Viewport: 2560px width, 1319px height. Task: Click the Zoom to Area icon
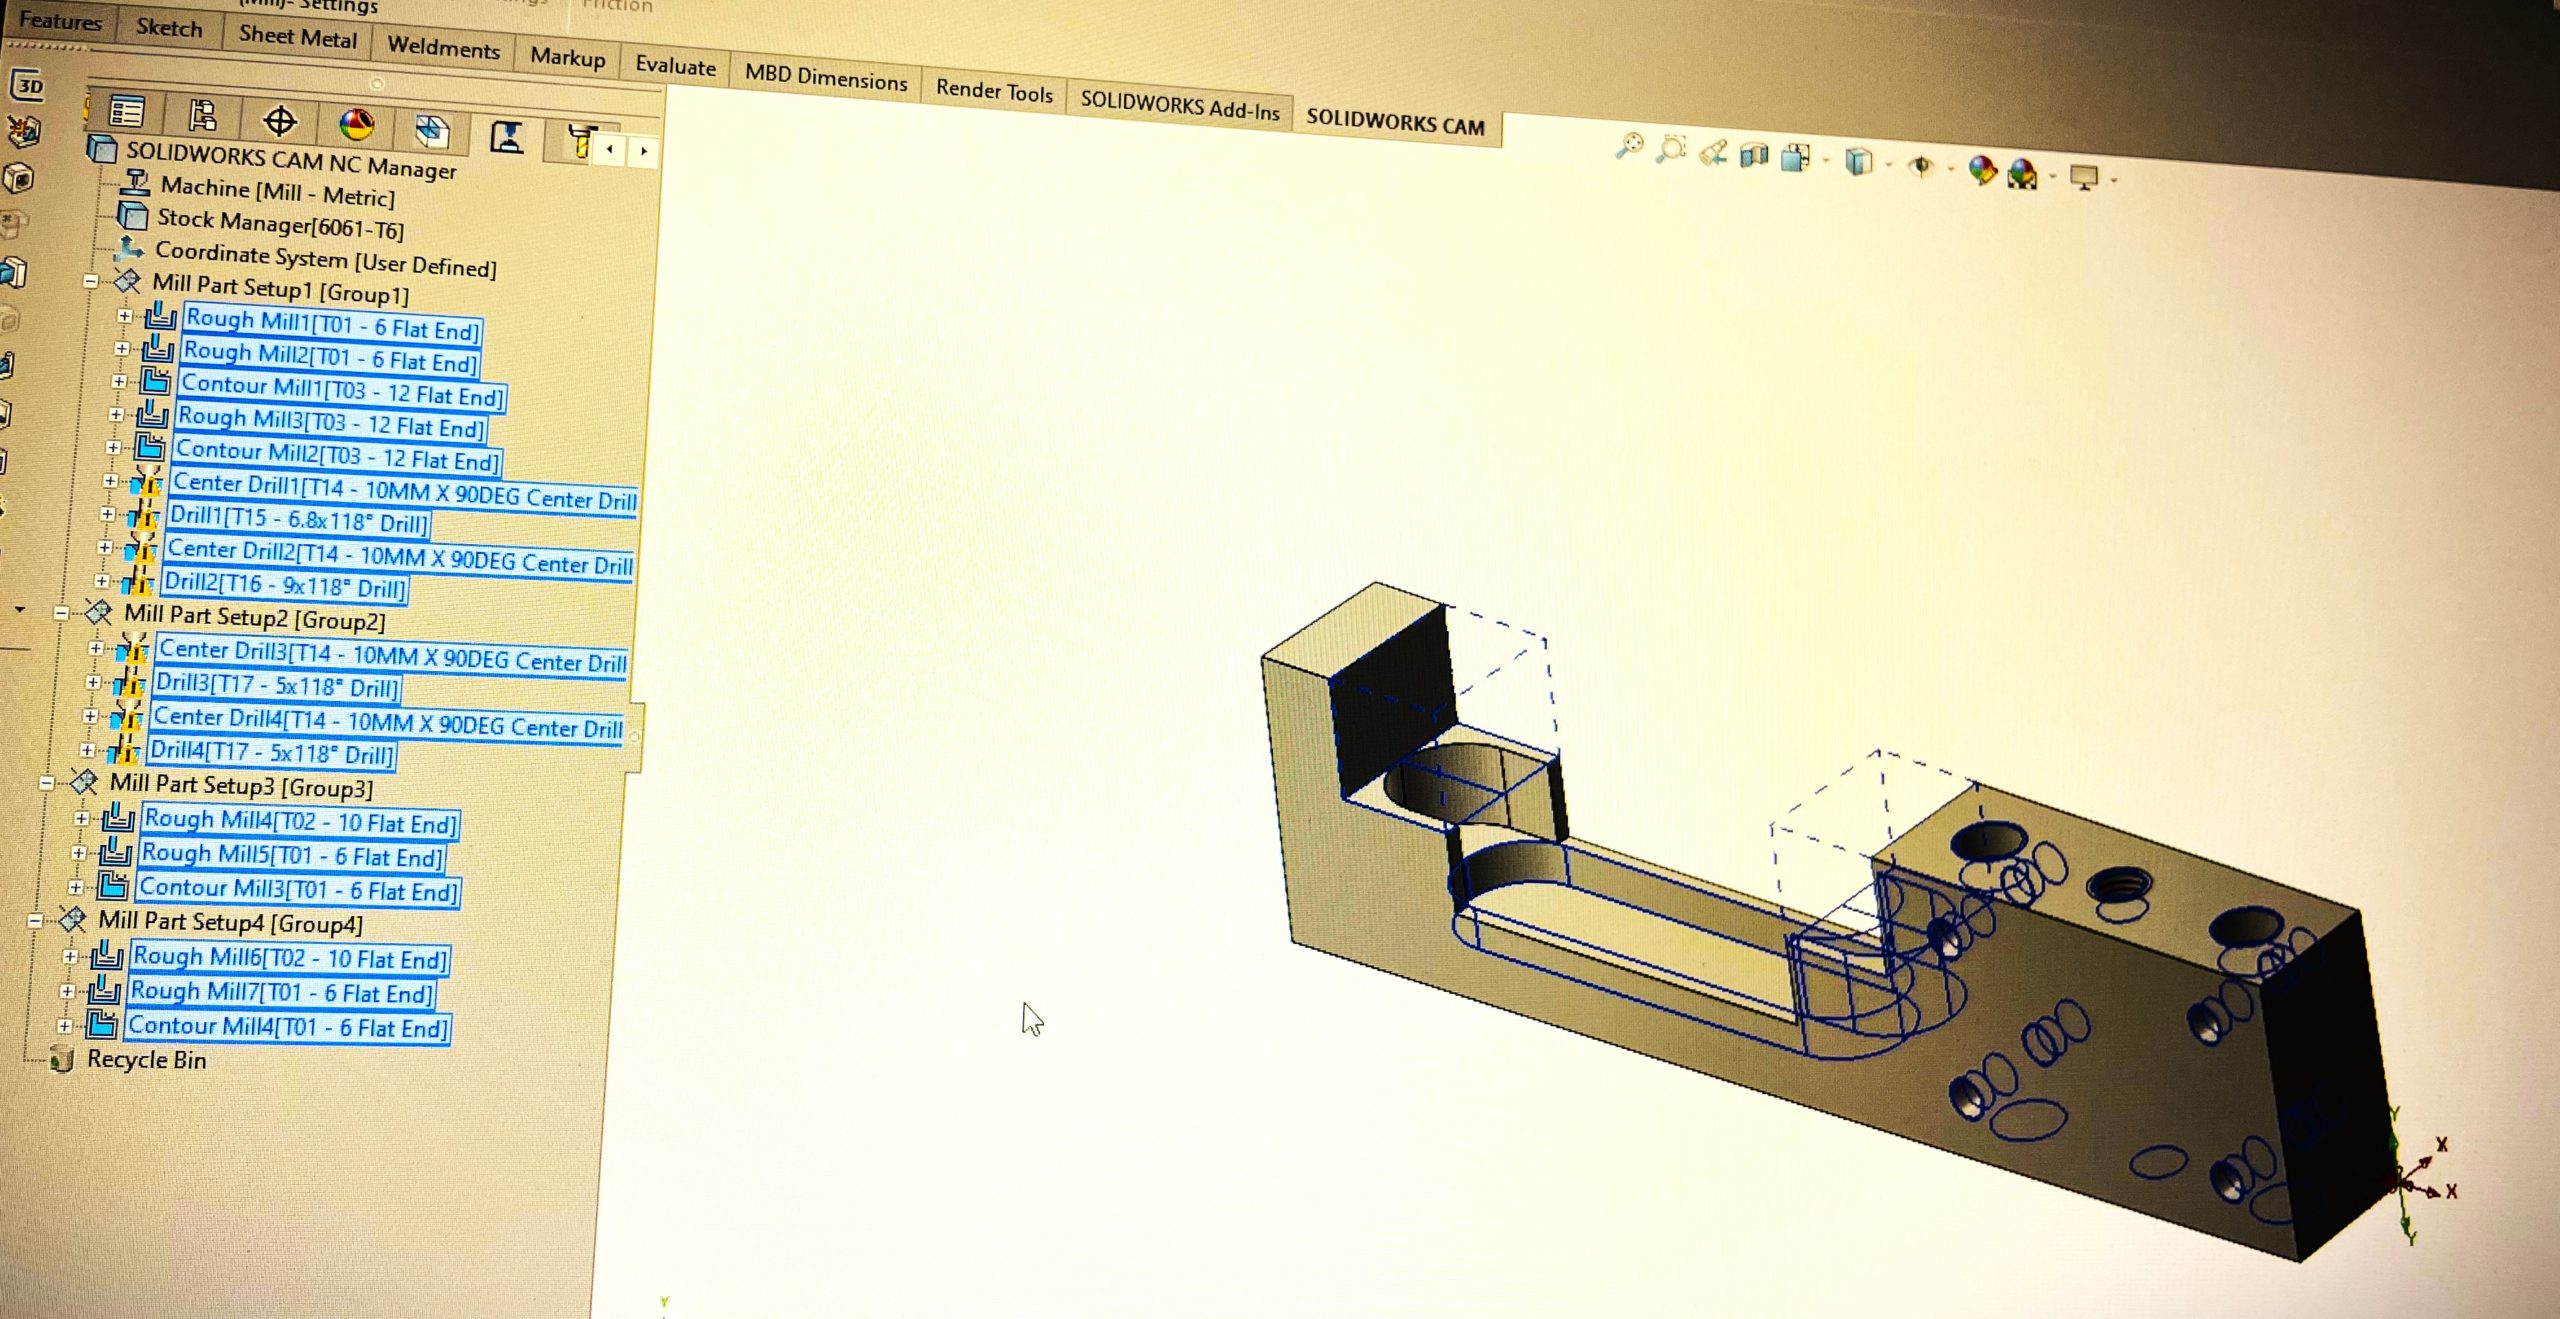[1670, 150]
